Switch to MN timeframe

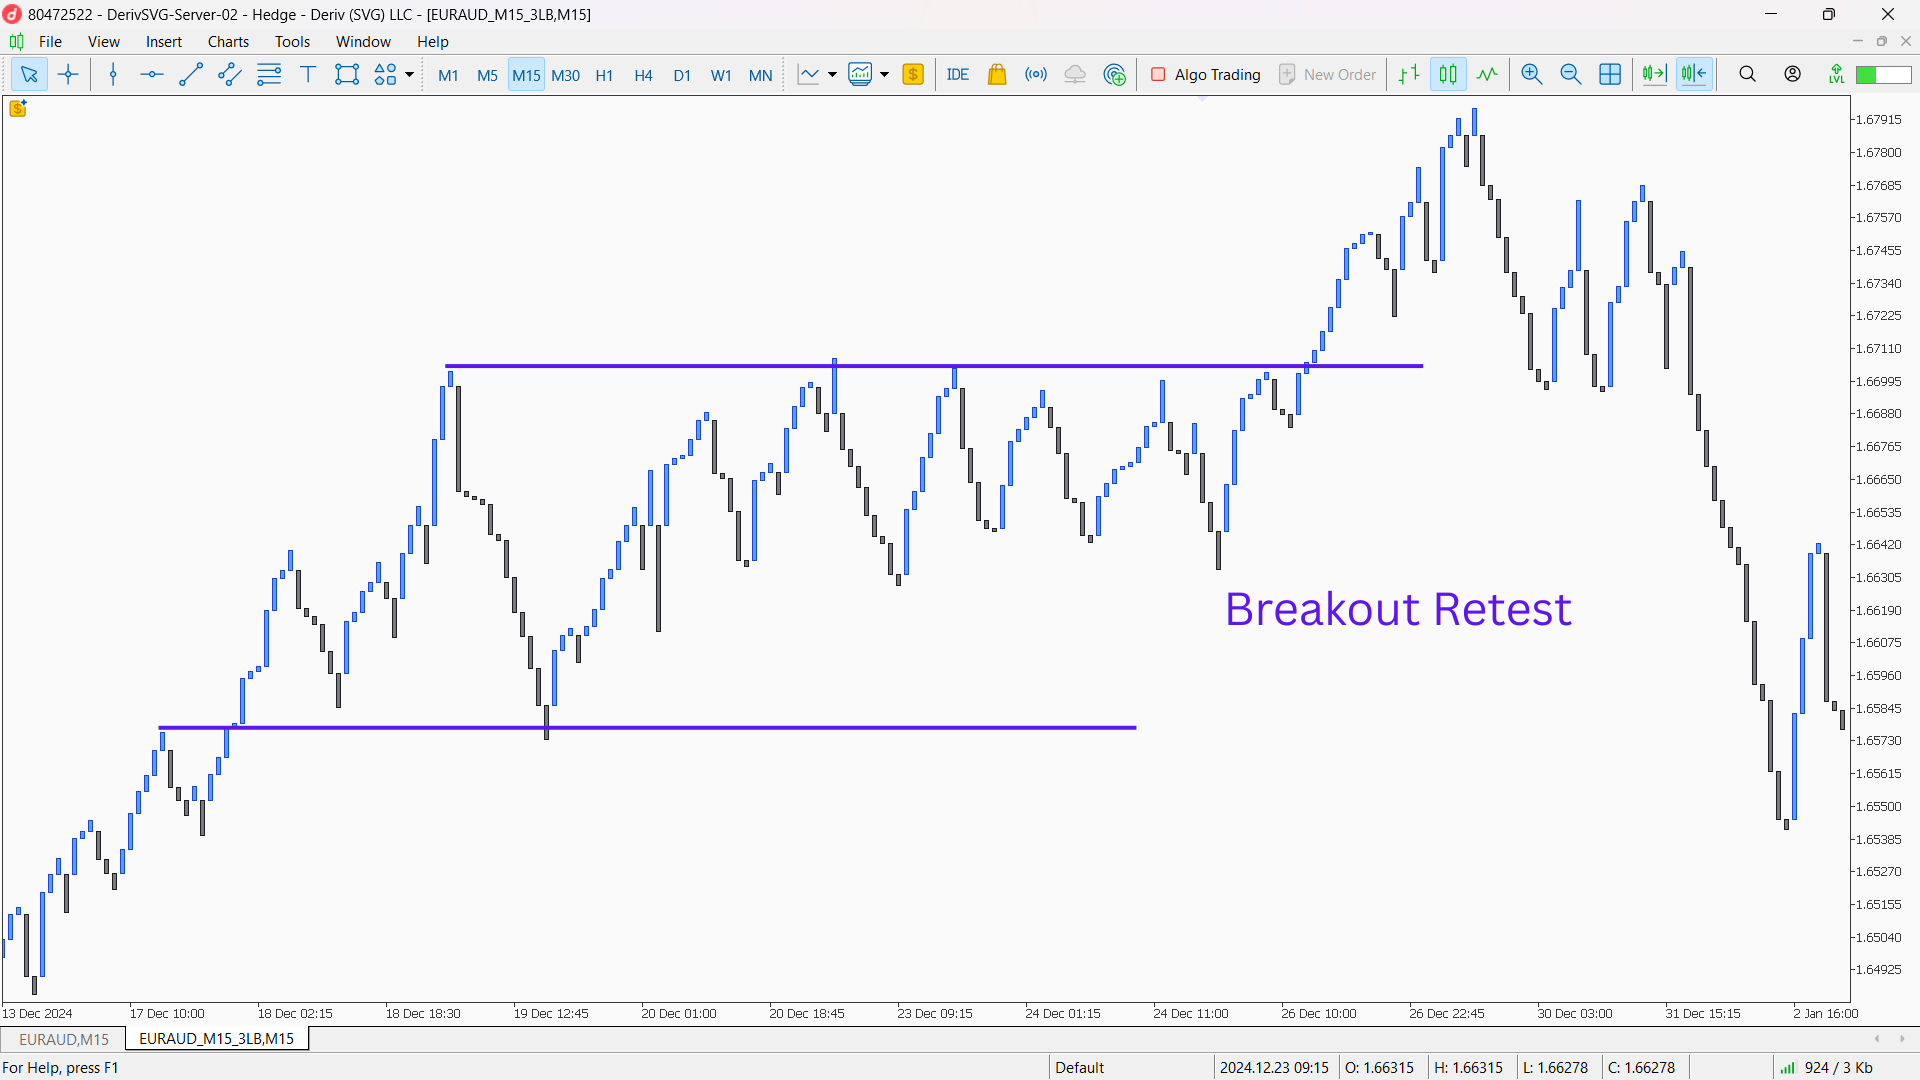pos(761,75)
